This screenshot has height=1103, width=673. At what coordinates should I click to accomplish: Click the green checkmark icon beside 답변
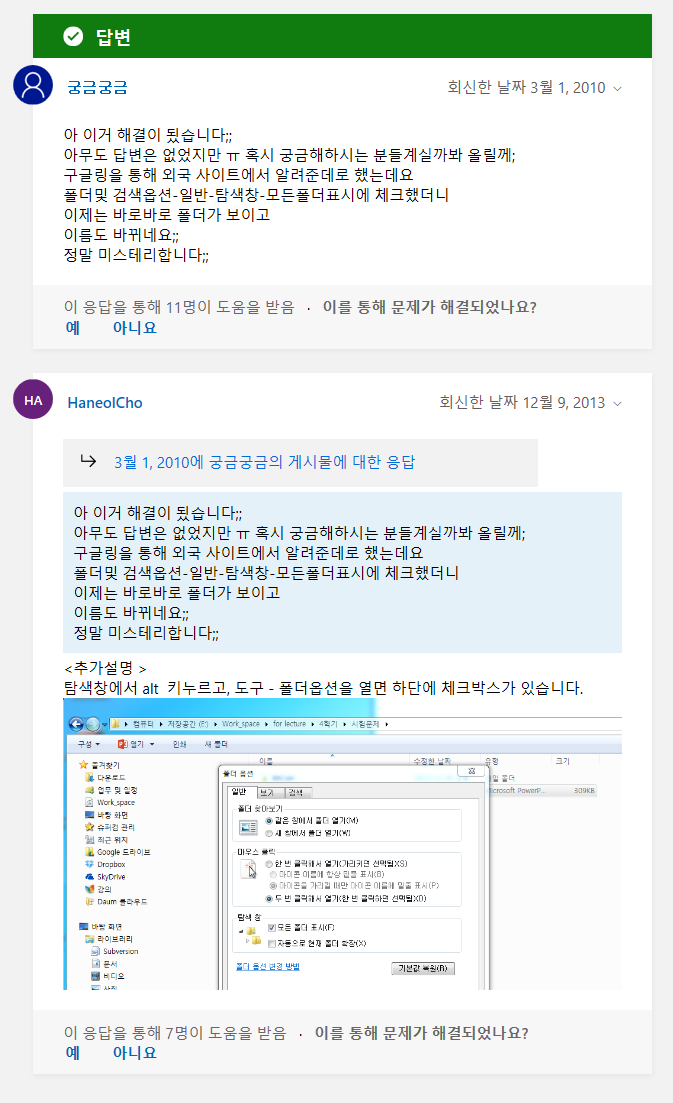pyautogui.click(x=73, y=37)
